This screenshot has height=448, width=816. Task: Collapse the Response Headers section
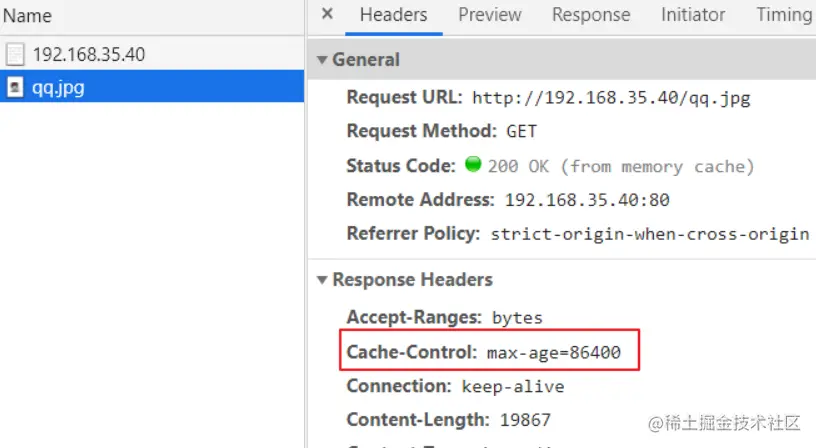[x=322, y=280]
